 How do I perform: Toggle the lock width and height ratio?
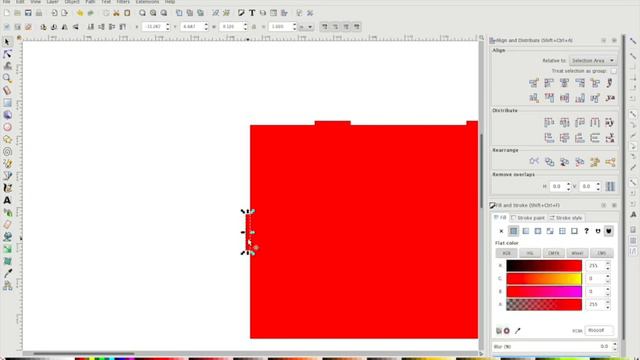pyautogui.click(x=254, y=27)
